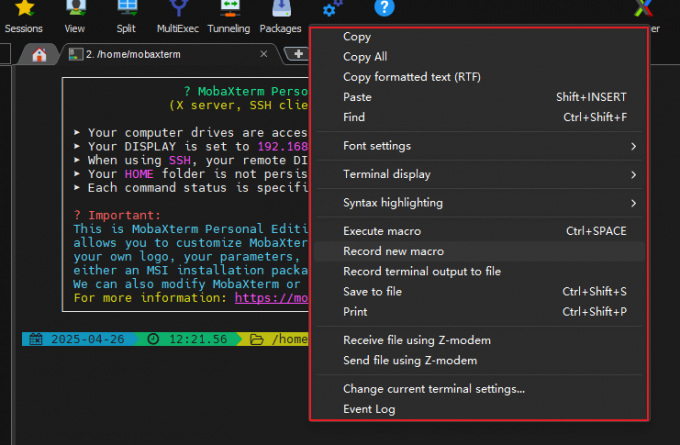680x445 pixels.
Task: Choose Execute macro
Action: [x=479, y=231]
